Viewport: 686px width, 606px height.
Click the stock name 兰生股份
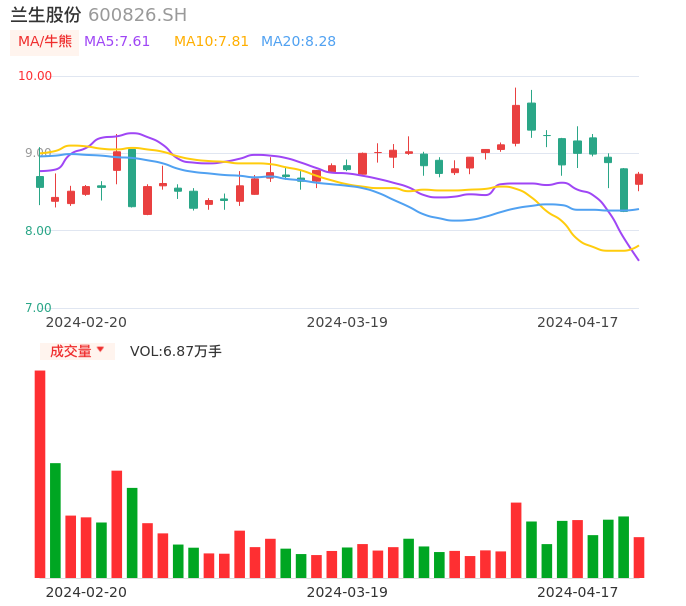[45, 15]
